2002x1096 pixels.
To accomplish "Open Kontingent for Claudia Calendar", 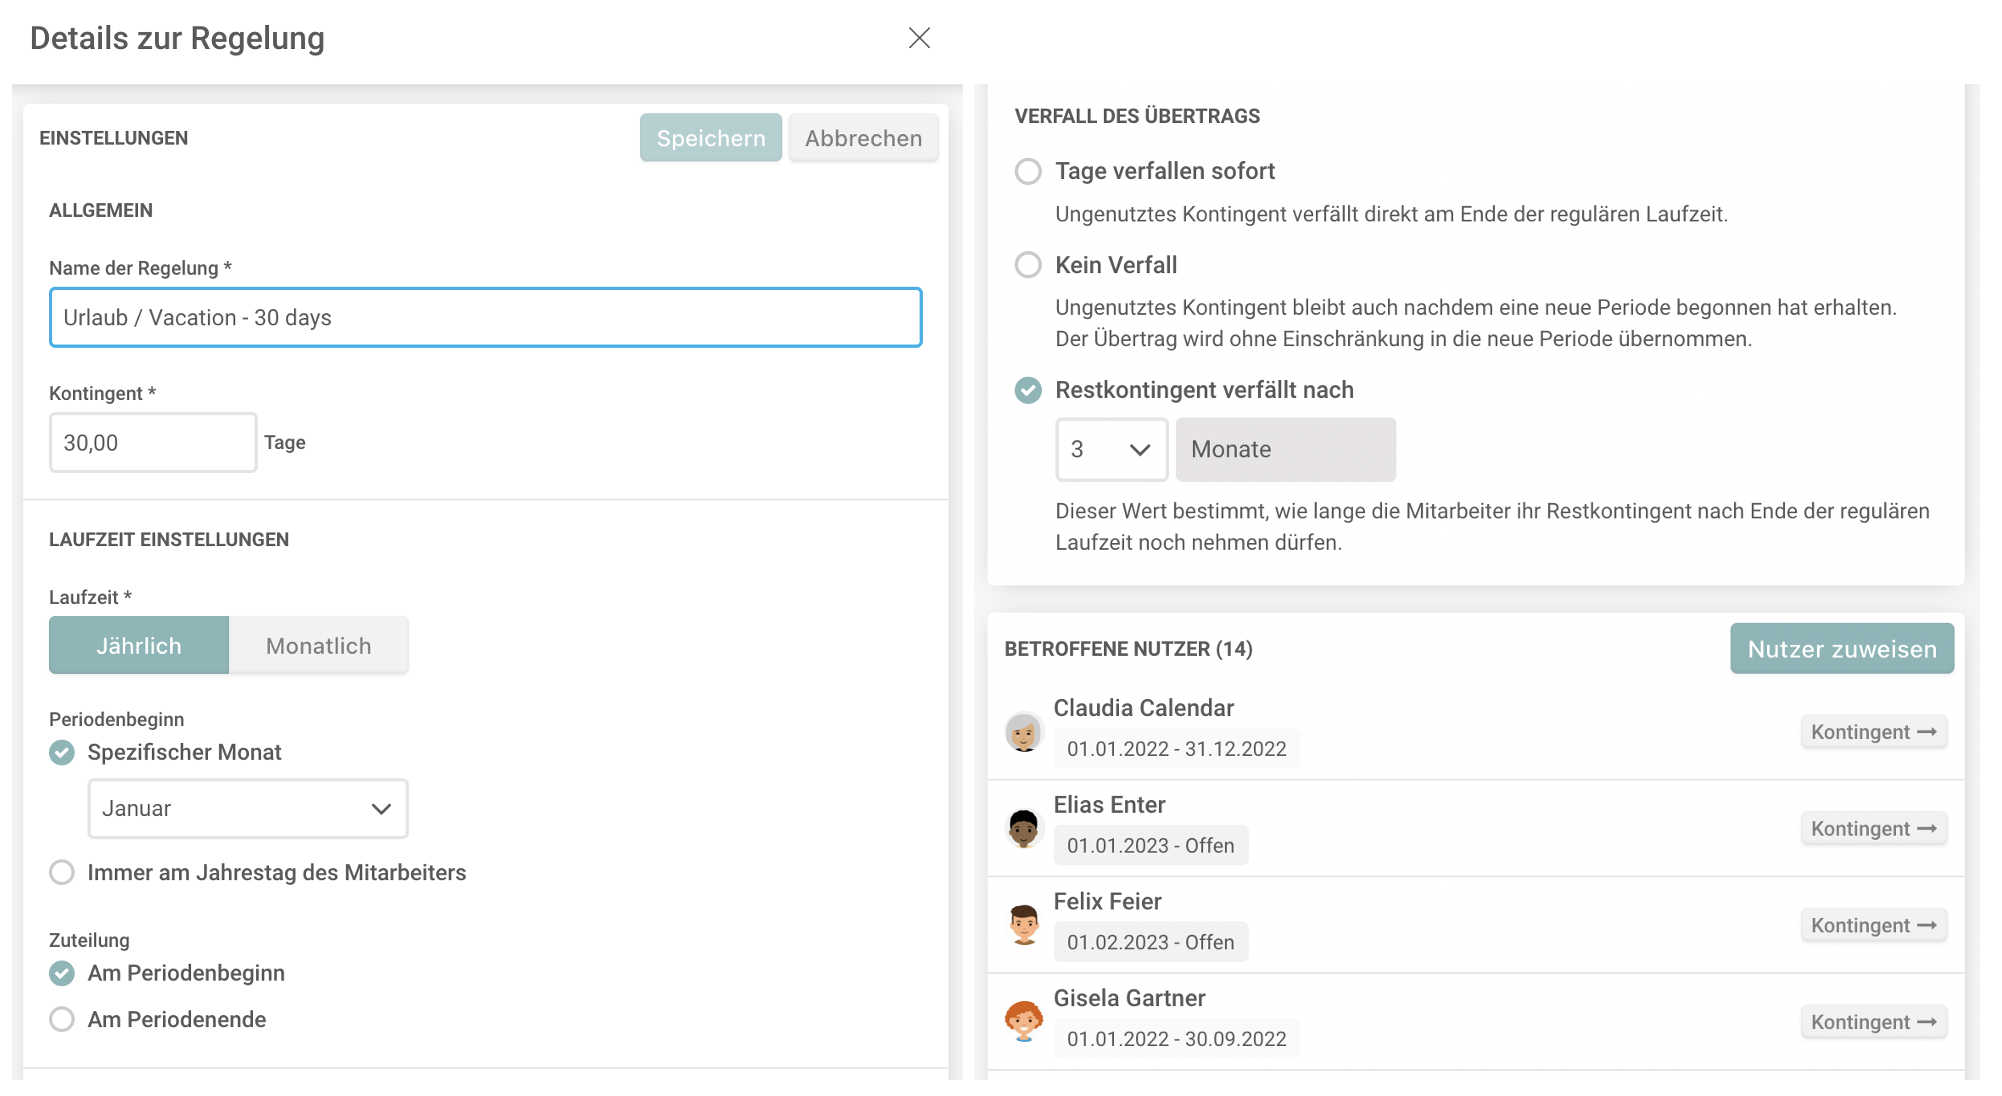I will [1874, 732].
